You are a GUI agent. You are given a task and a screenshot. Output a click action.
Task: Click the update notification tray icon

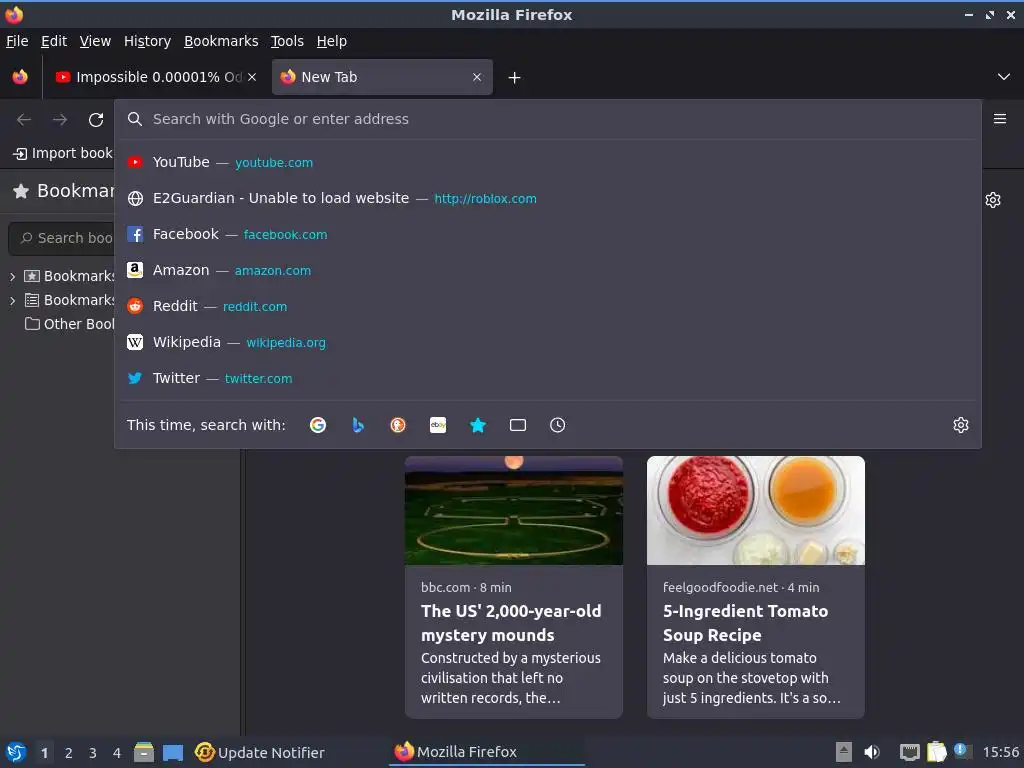(x=961, y=751)
